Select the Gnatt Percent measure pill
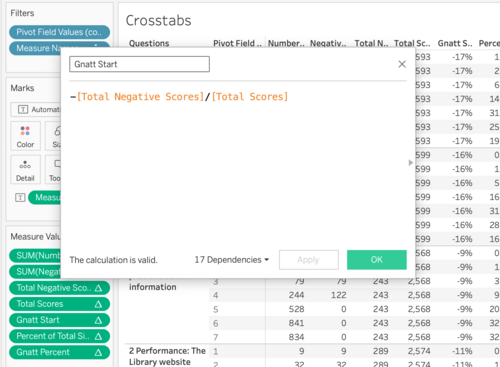This screenshot has width=500, height=367. point(59,352)
